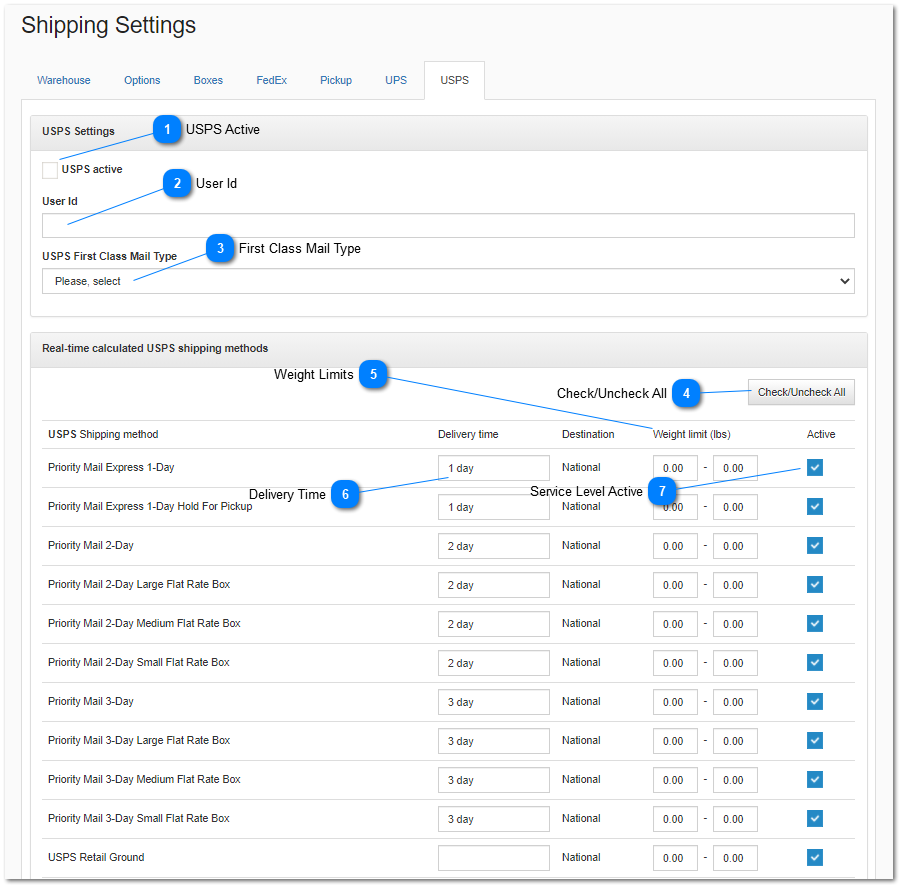The width and height of the screenshot is (902, 888).
Task: Focus standard Priority Mail 2-Day maximum weight, not flat-rate
Action: coord(735,546)
